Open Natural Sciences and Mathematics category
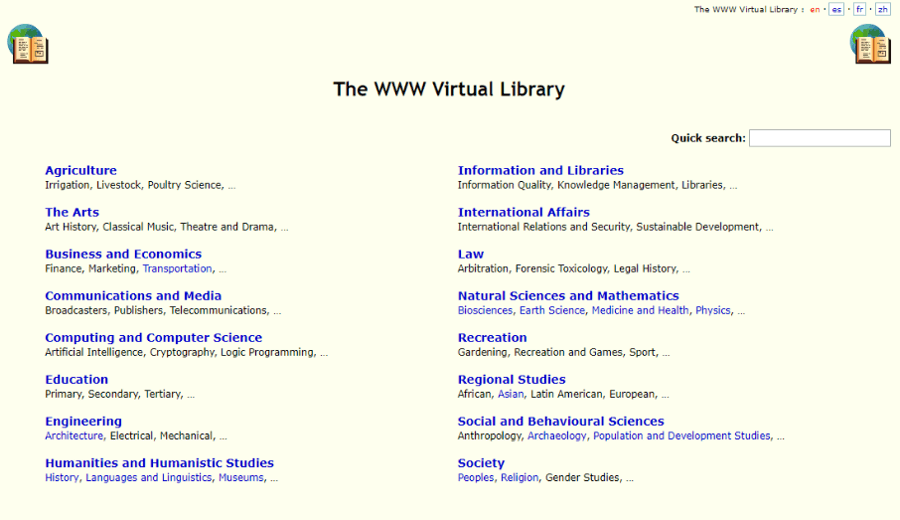 pyautogui.click(x=568, y=296)
